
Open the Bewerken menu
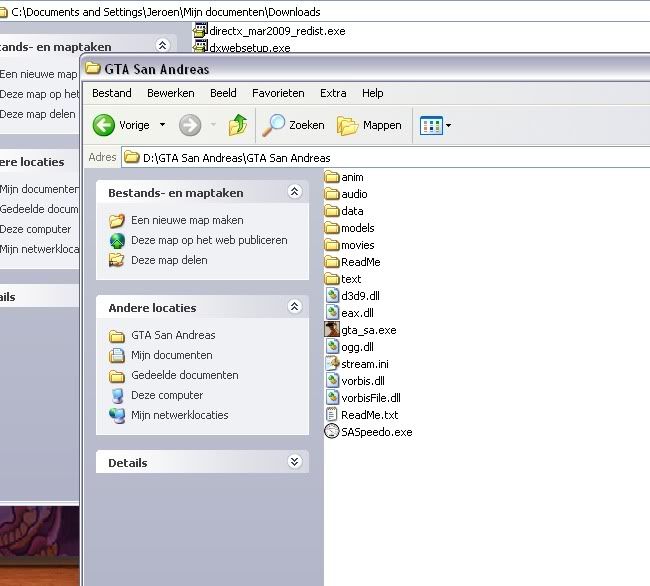pyautogui.click(x=171, y=93)
